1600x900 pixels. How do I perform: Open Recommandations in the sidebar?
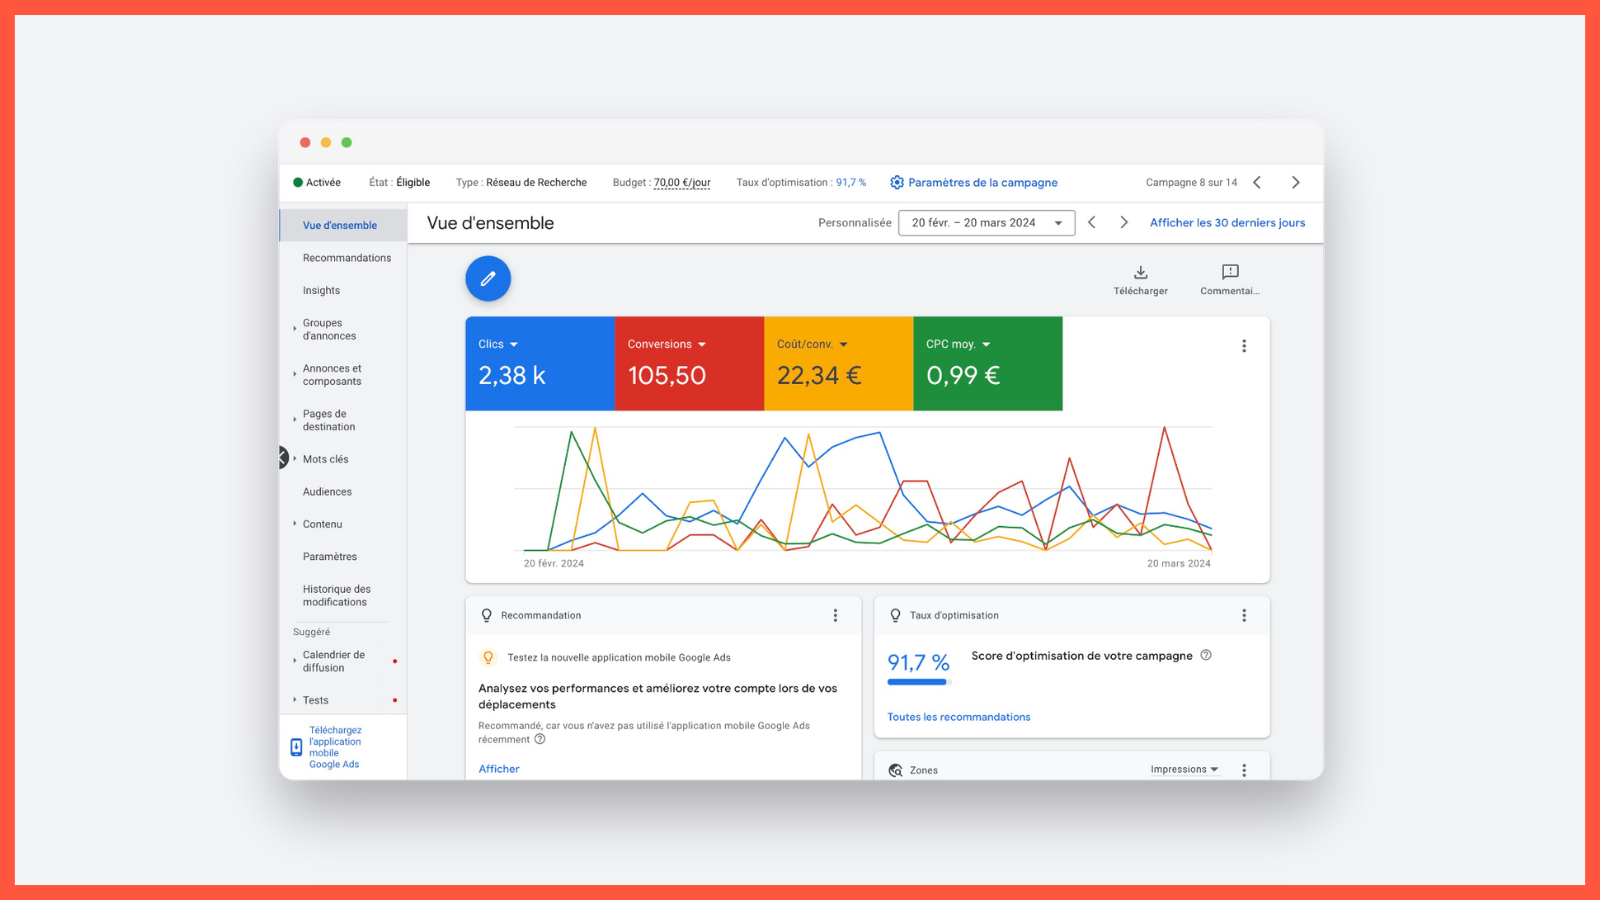coord(347,258)
